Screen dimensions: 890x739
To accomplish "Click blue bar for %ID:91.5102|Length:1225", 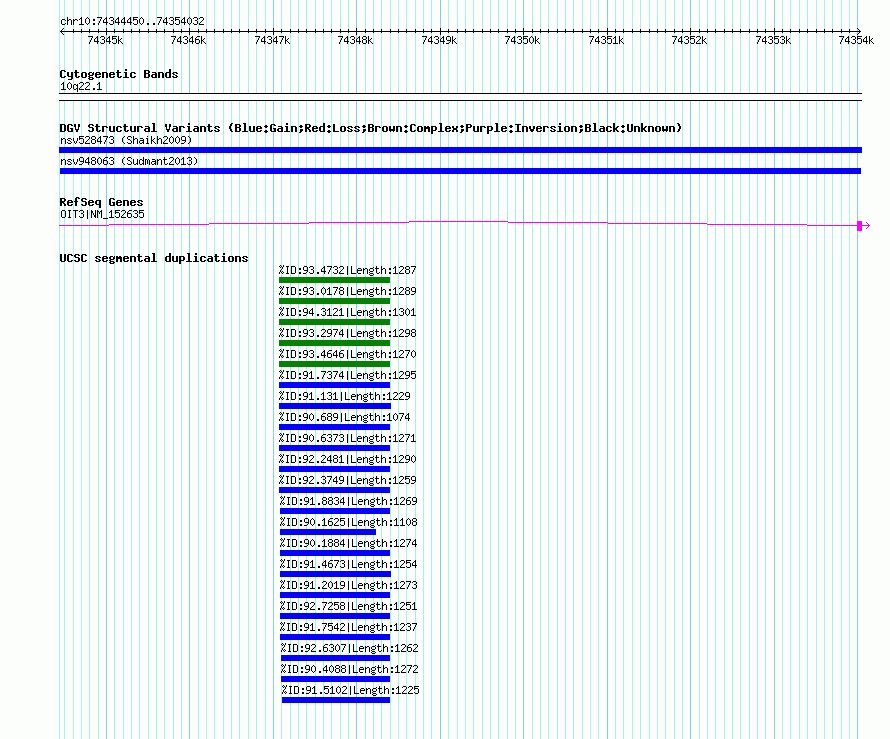I will pyautogui.click(x=336, y=700).
